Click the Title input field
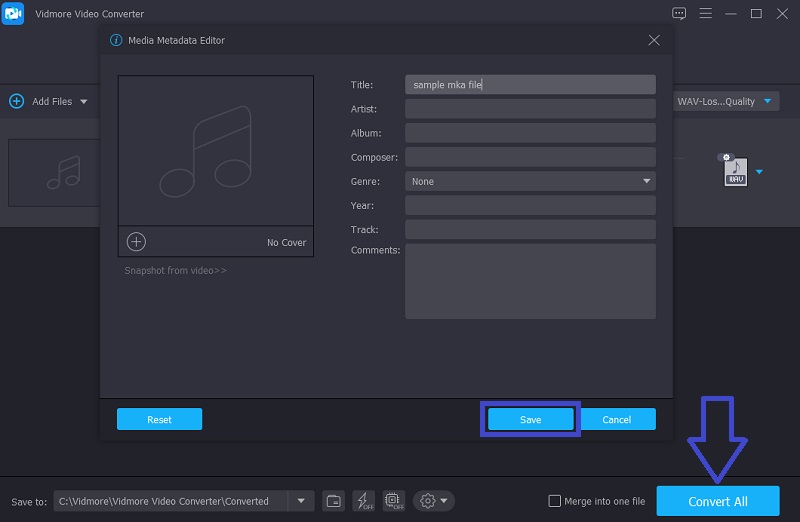The image size is (800, 522). 530,85
